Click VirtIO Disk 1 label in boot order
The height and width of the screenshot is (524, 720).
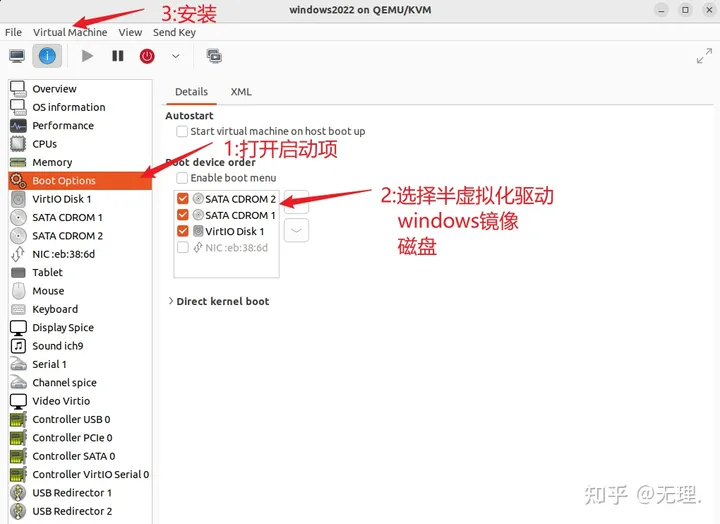tap(235, 231)
